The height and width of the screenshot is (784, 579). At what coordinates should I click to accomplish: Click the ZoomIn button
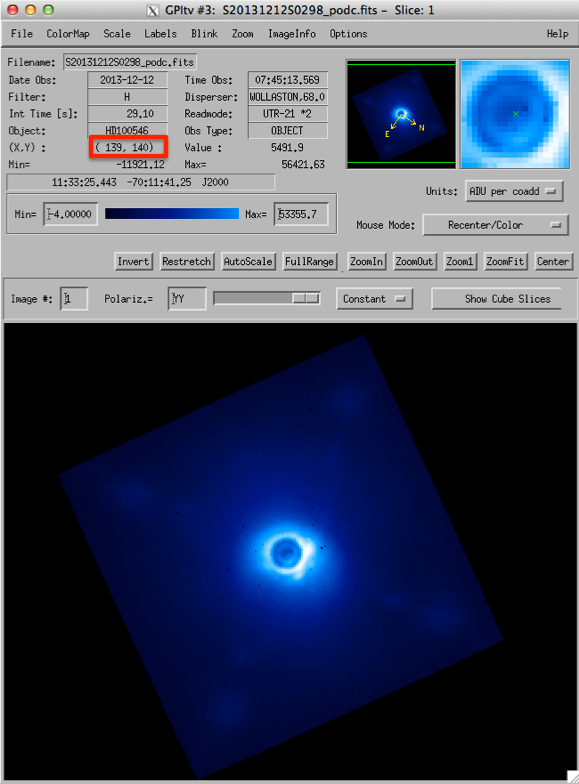pos(366,262)
